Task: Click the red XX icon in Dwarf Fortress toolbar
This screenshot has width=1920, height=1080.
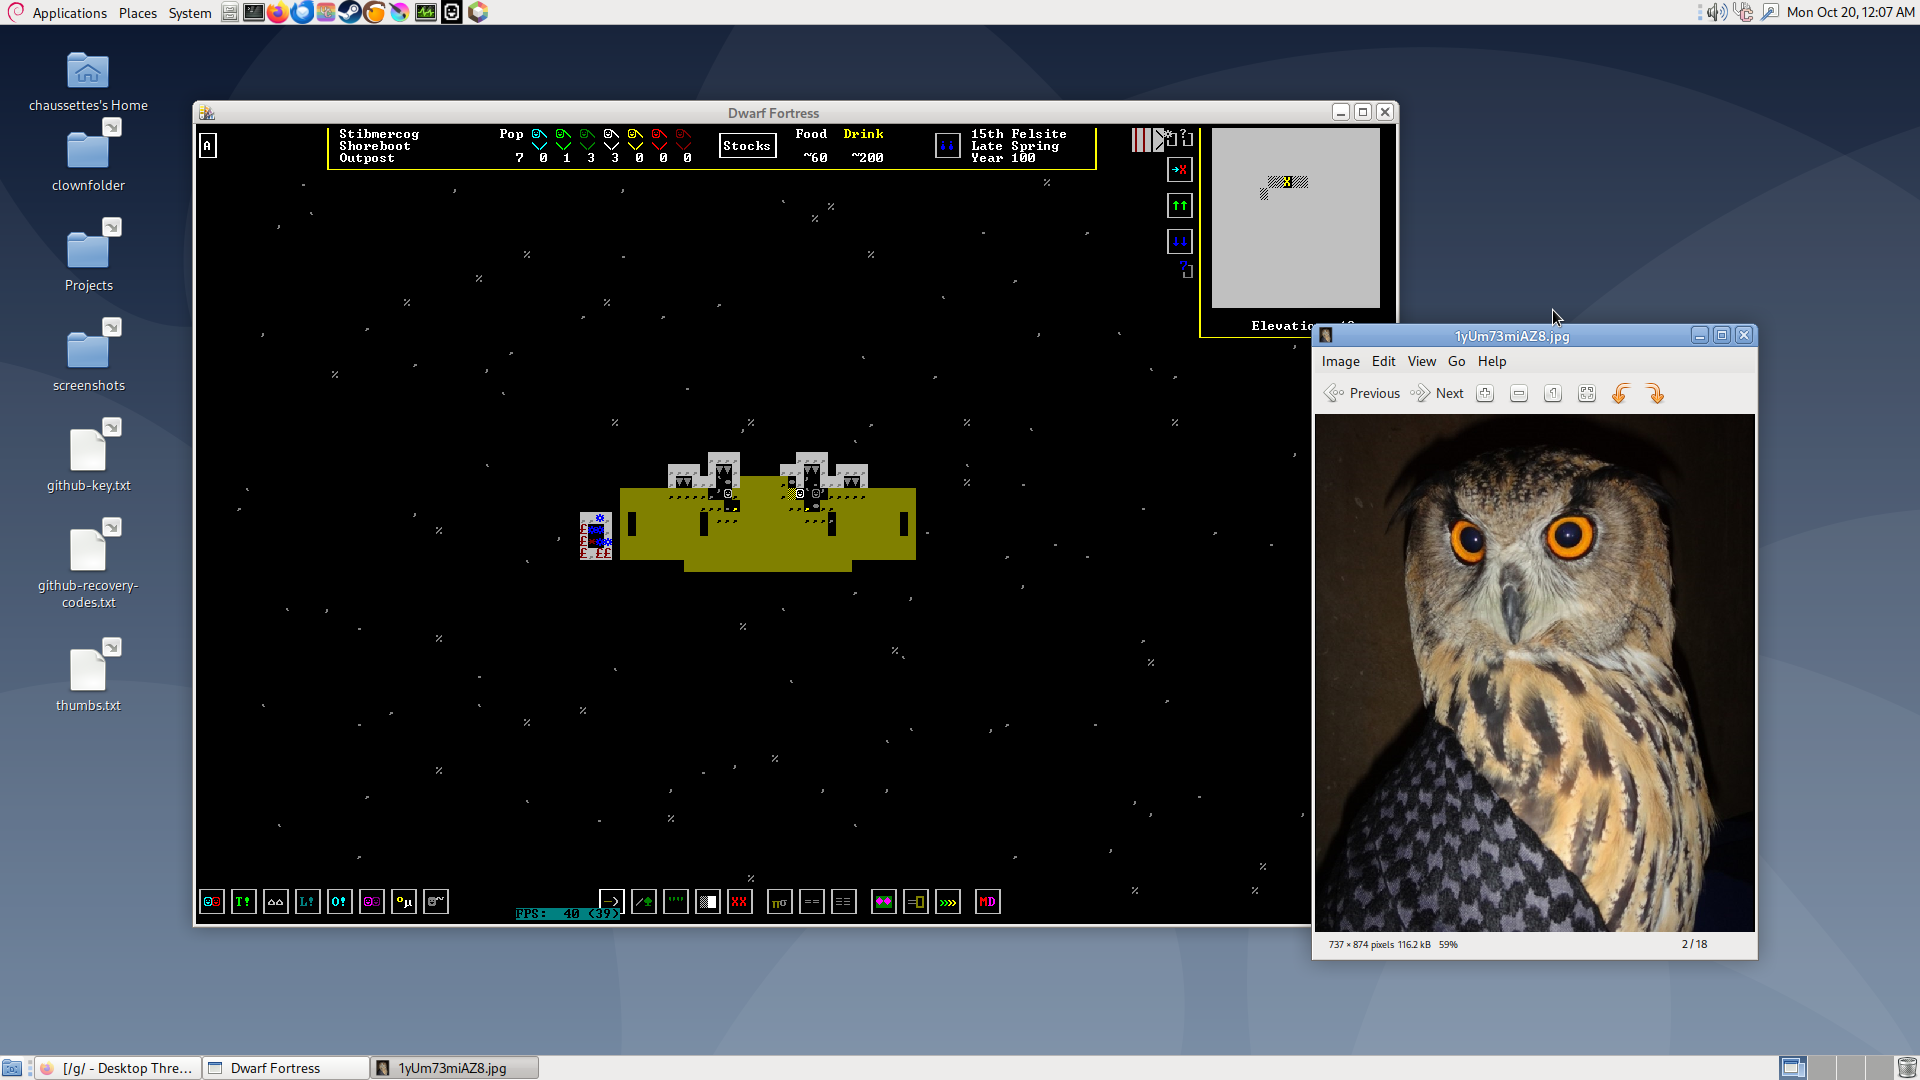Action: coord(739,902)
